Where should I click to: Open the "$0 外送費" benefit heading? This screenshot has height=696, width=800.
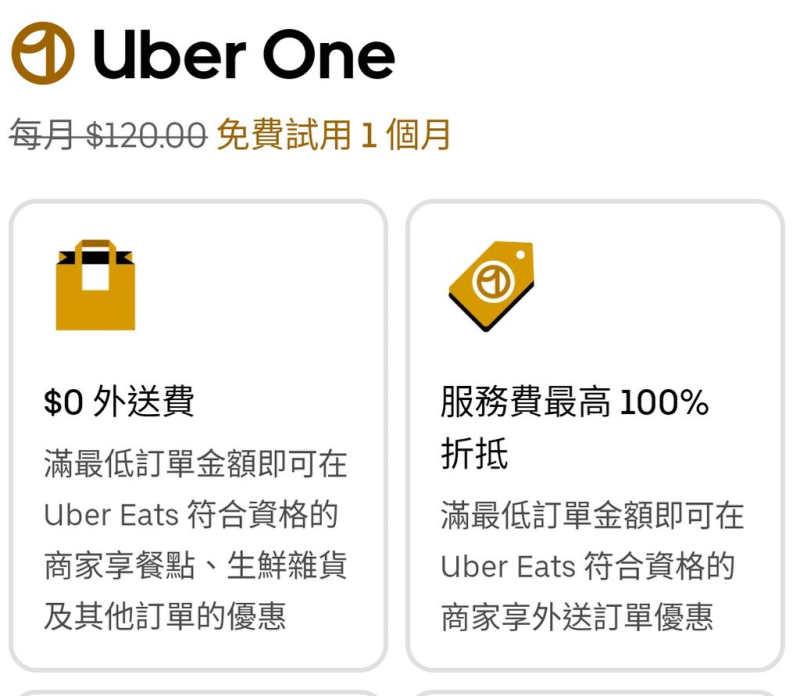[x=119, y=402]
